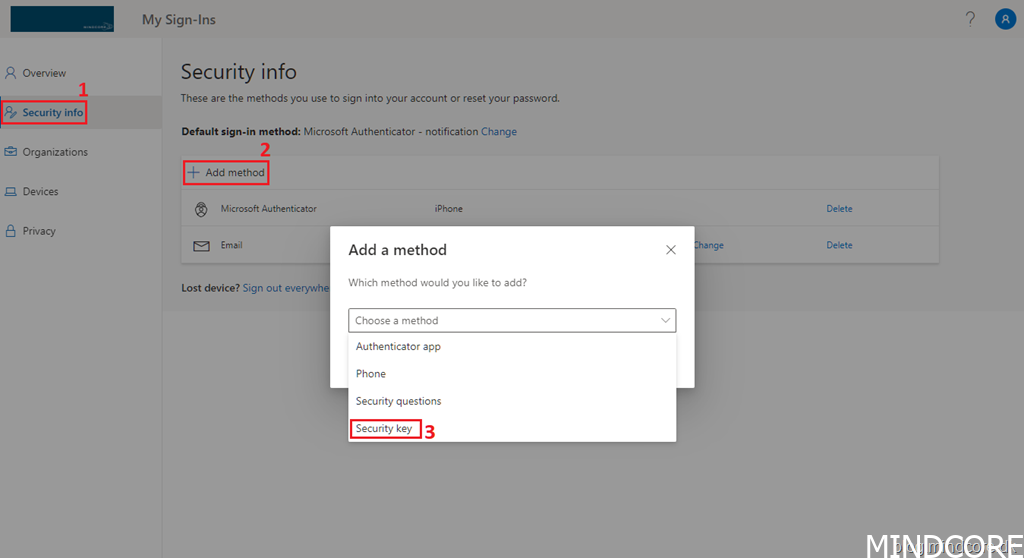This screenshot has width=1024, height=558.
Task: Click the Devices laptop icon
Action: [11, 191]
